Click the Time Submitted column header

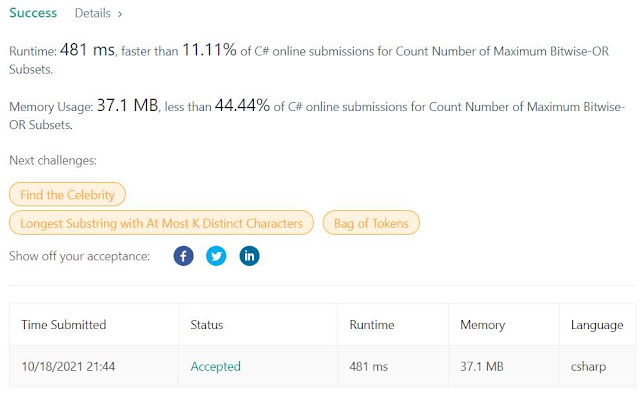pyautogui.click(x=64, y=324)
